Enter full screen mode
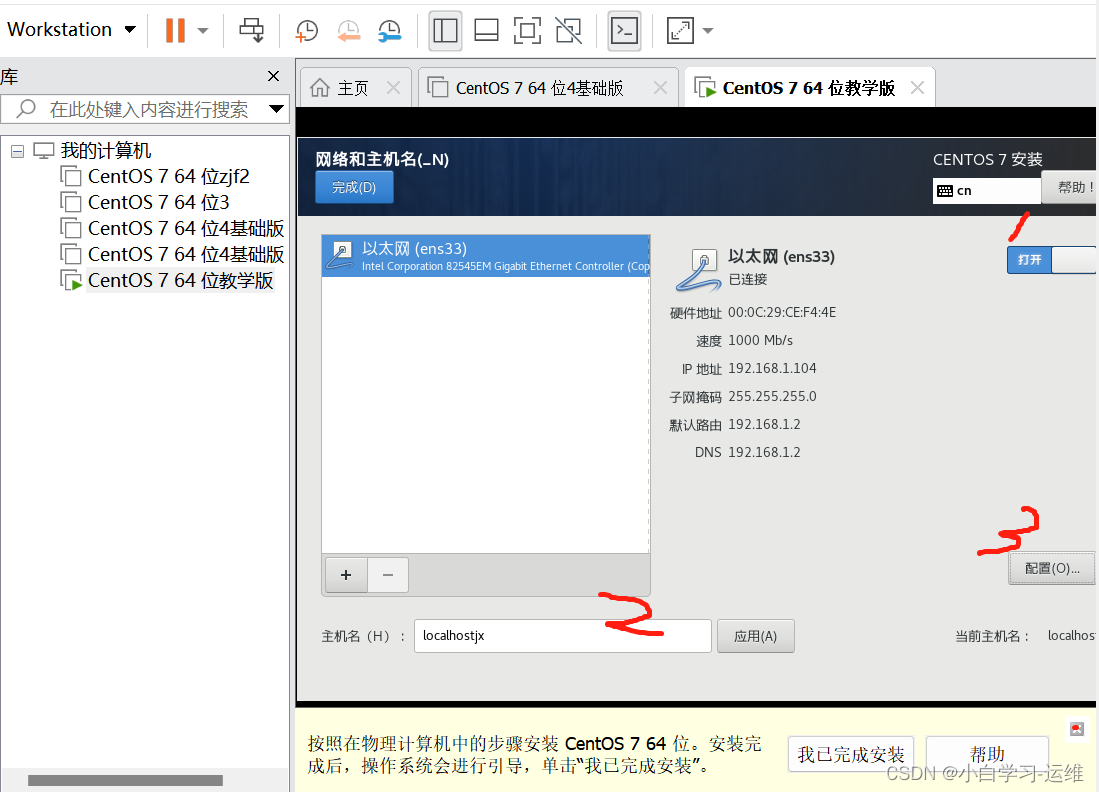1099x792 pixels. [x=527, y=30]
